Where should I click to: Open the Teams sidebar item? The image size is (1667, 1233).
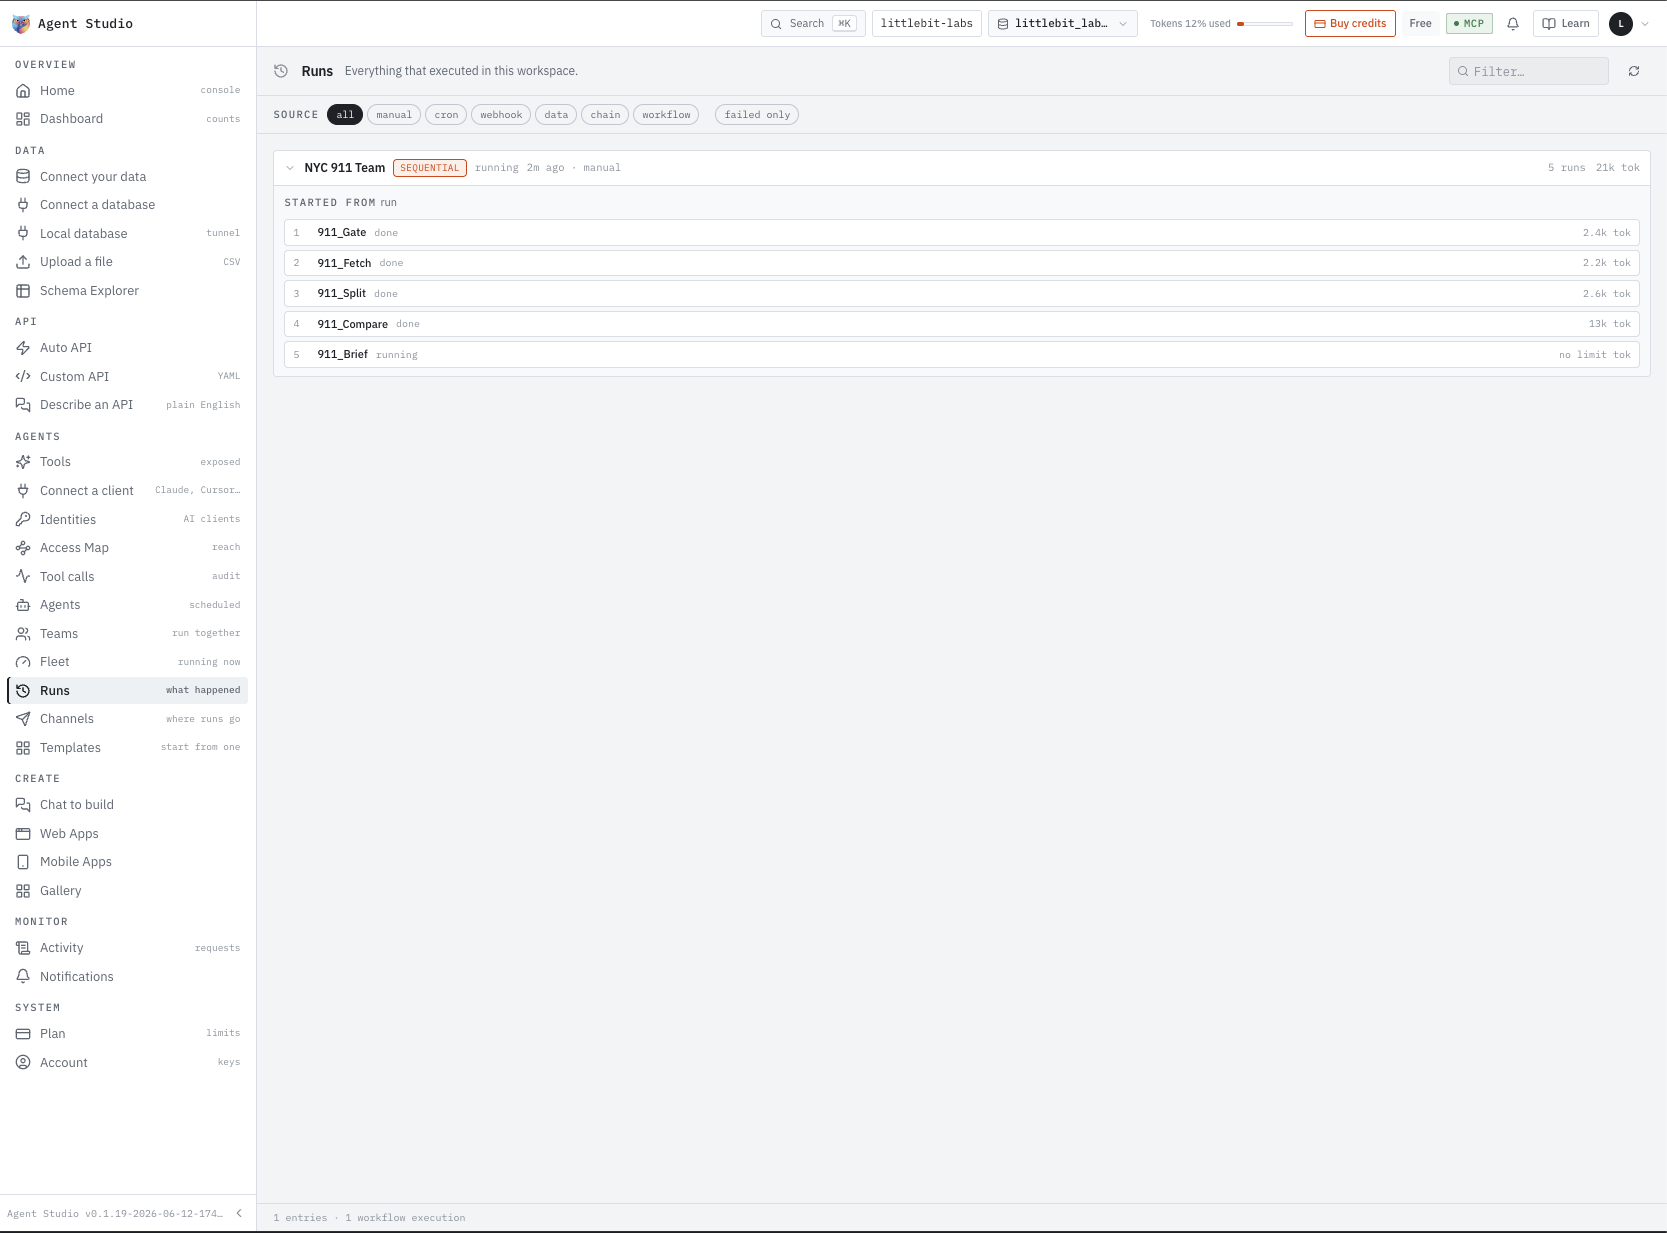(x=128, y=634)
